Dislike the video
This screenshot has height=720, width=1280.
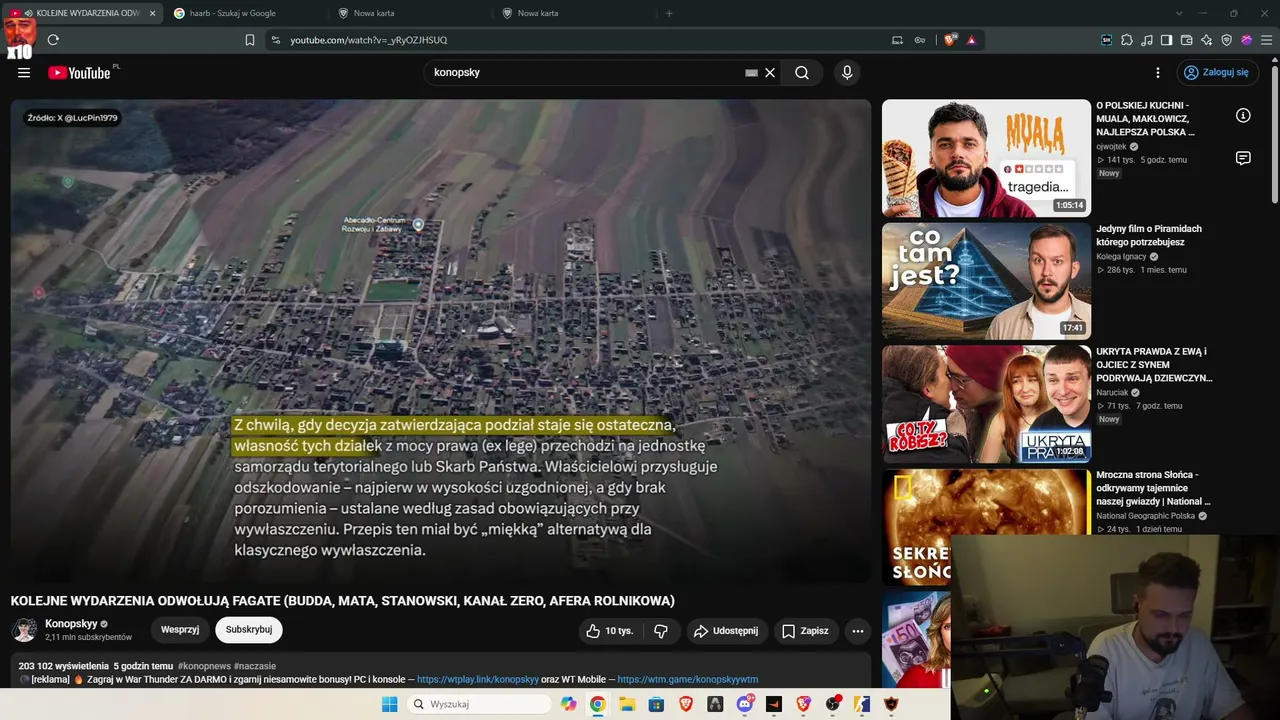660,631
